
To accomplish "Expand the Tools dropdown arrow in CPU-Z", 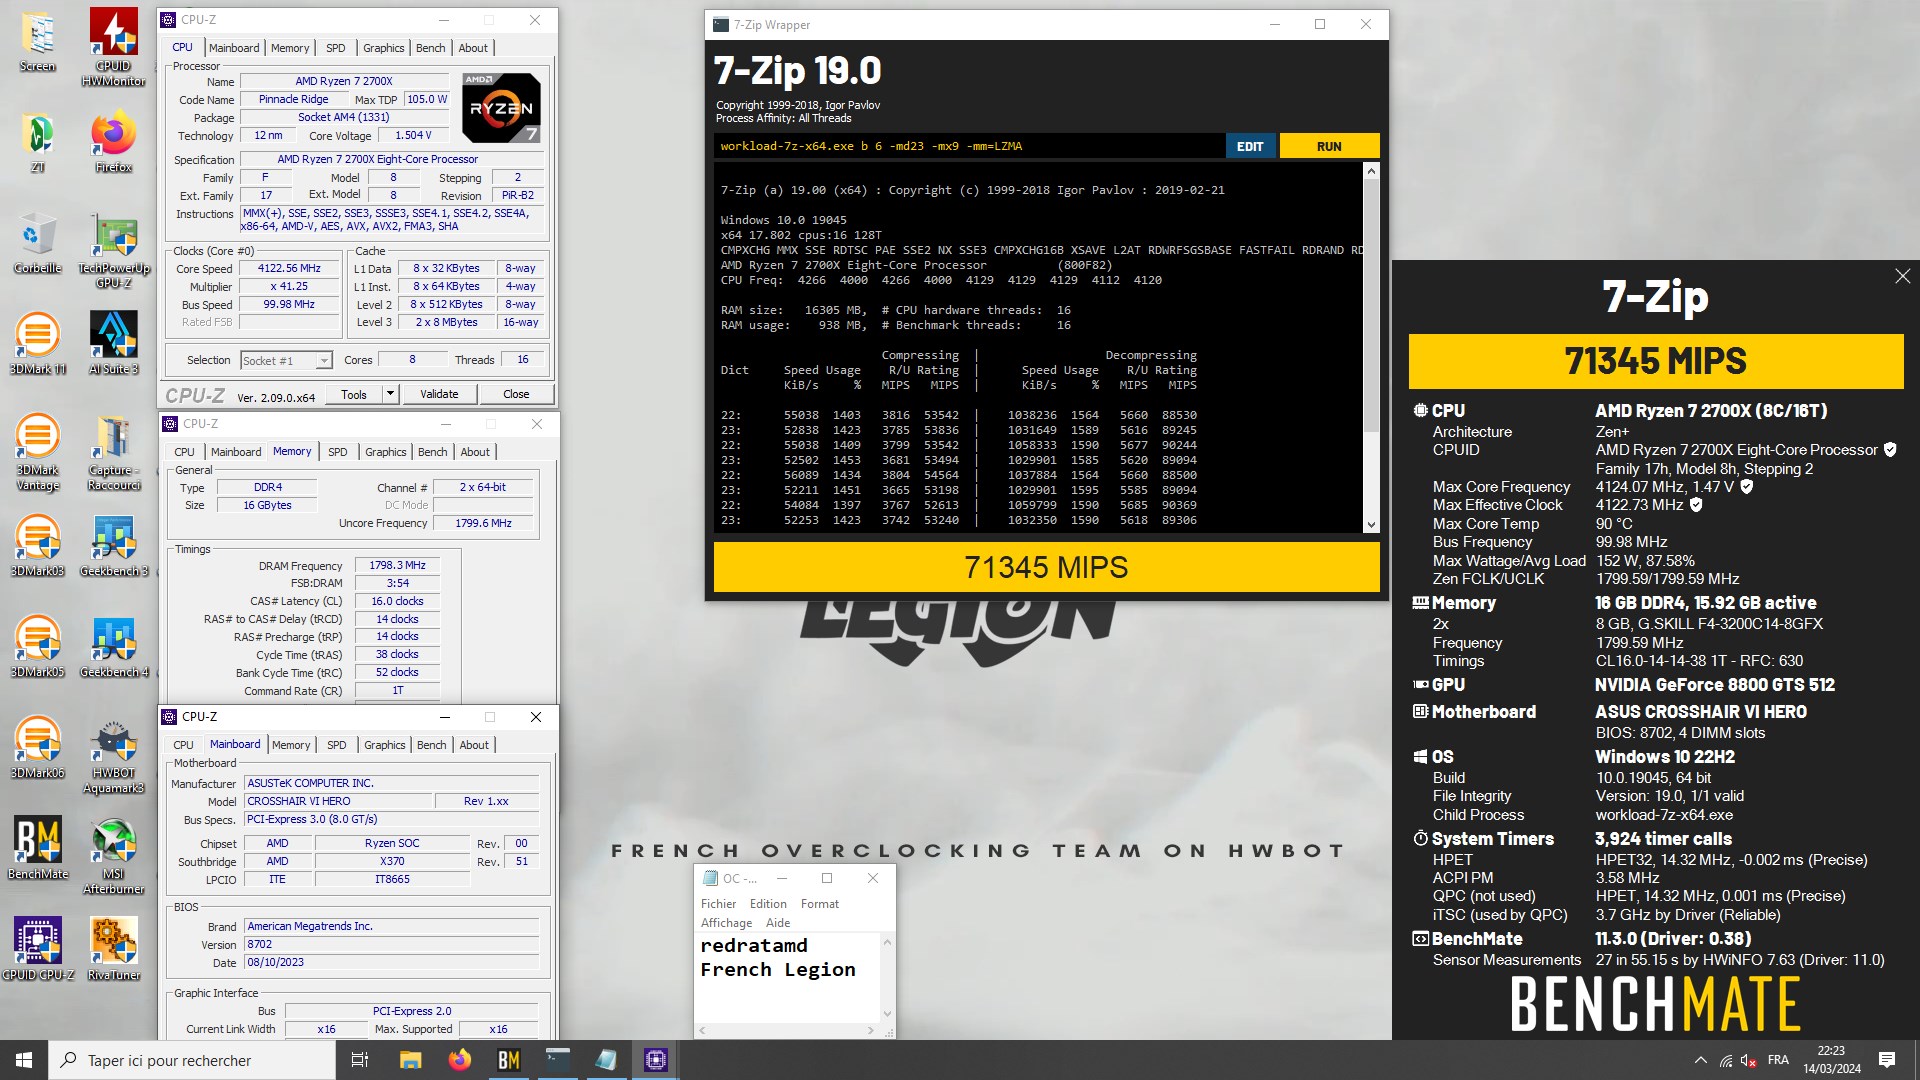I will (x=391, y=394).
